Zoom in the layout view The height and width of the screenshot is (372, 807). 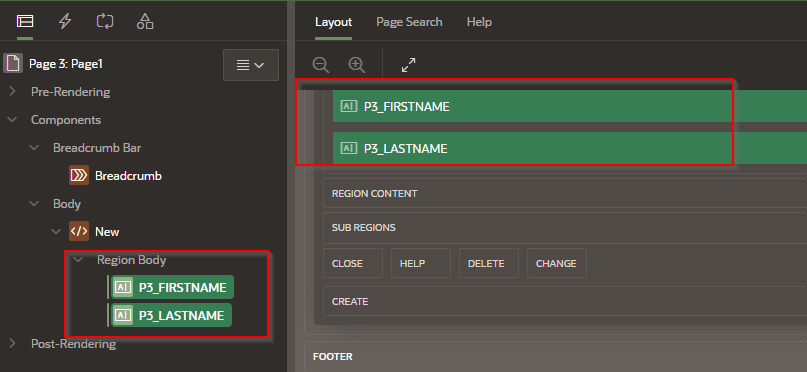click(x=357, y=65)
